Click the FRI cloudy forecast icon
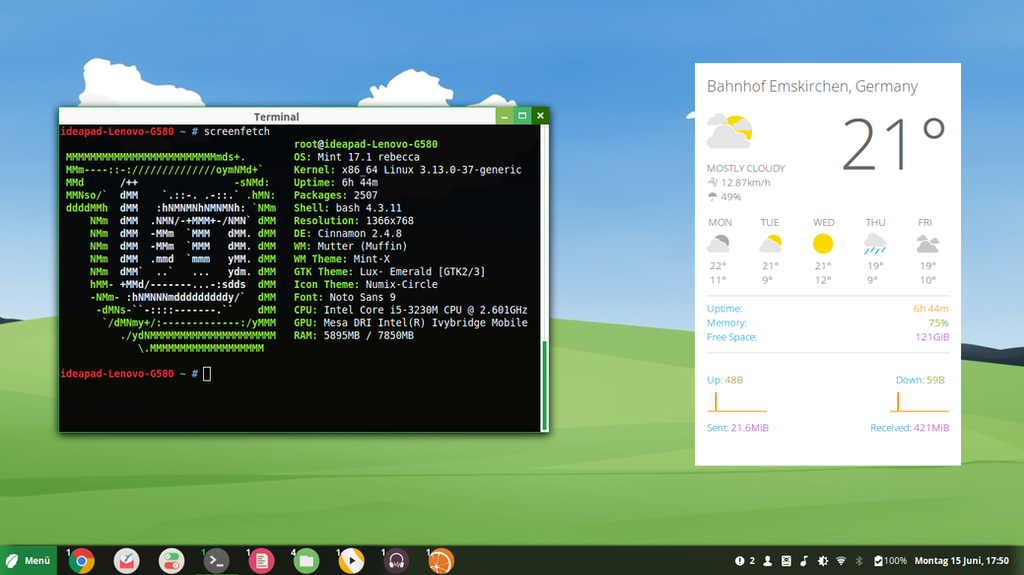The image size is (1024, 575). (x=927, y=244)
